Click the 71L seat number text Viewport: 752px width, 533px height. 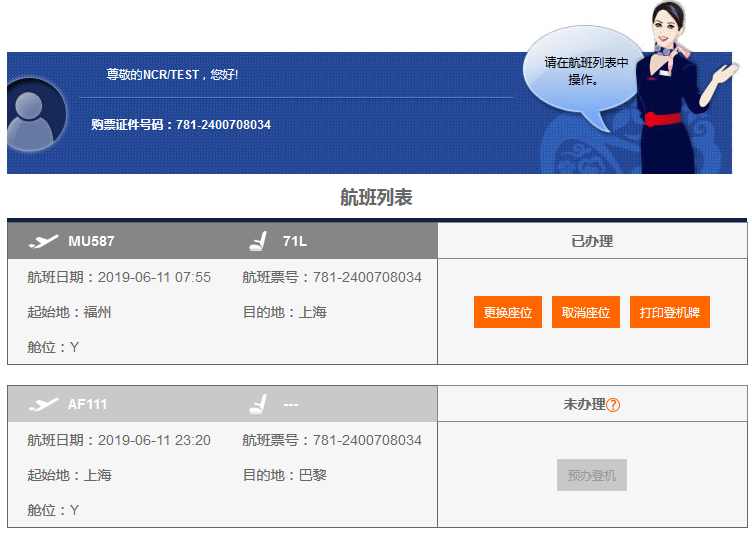point(295,241)
